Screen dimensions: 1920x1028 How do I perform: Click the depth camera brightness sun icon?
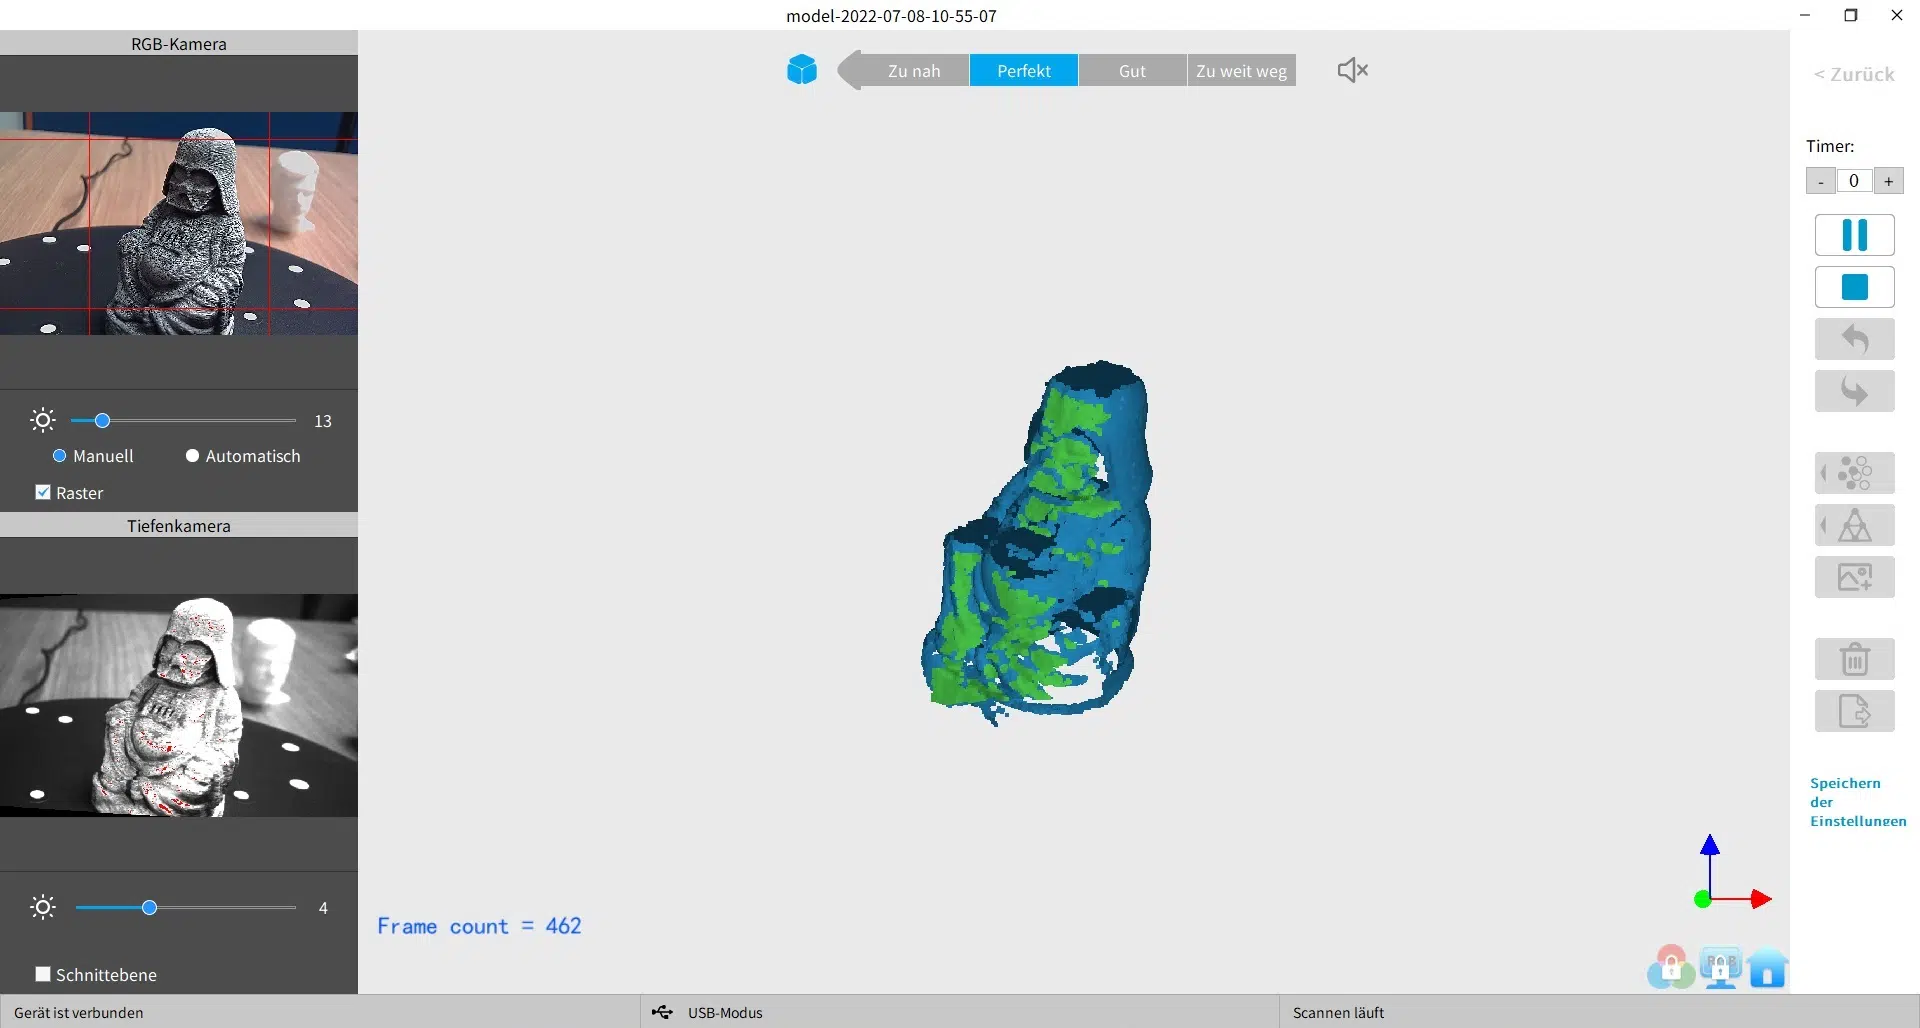tap(43, 907)
